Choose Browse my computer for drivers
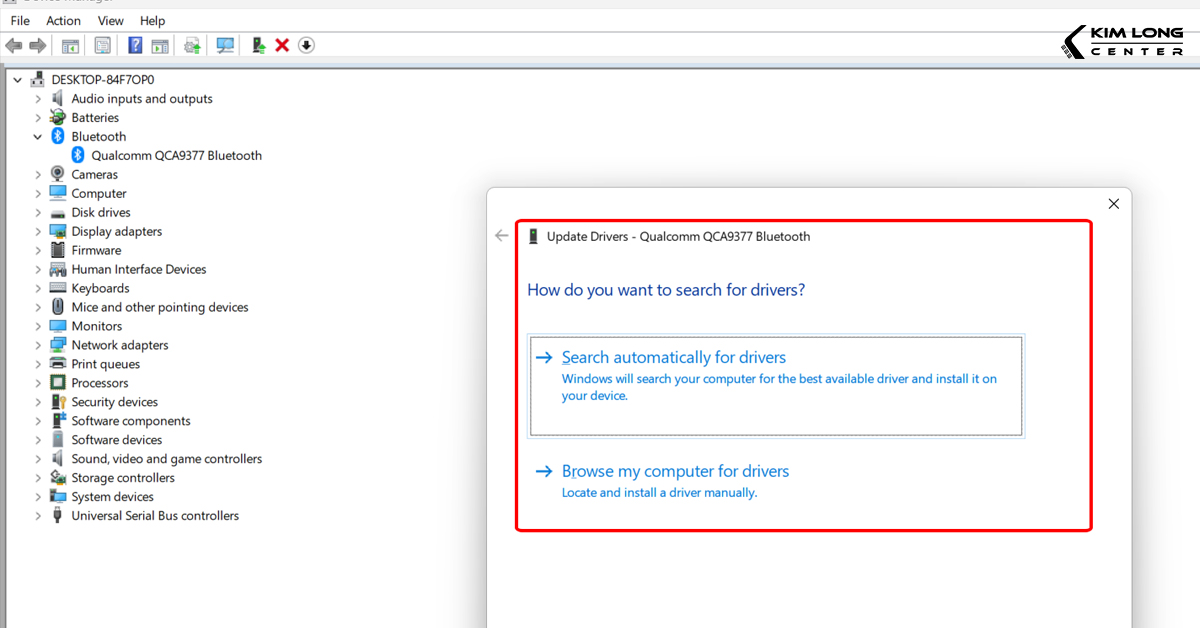Image resolution: width=1200 pixels, height=628 pixels. tap(675, 472)
